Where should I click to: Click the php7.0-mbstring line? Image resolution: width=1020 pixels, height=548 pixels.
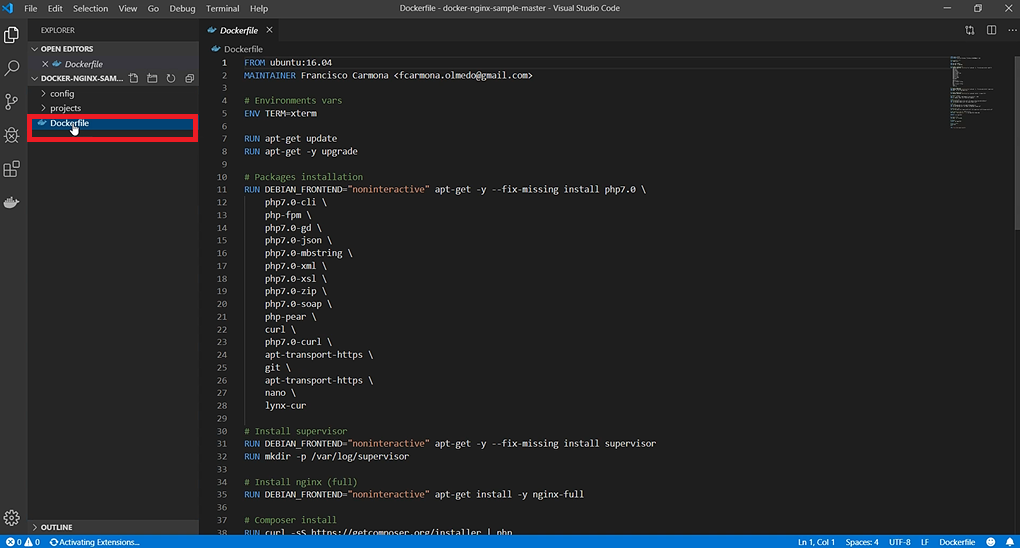(308, 253)
